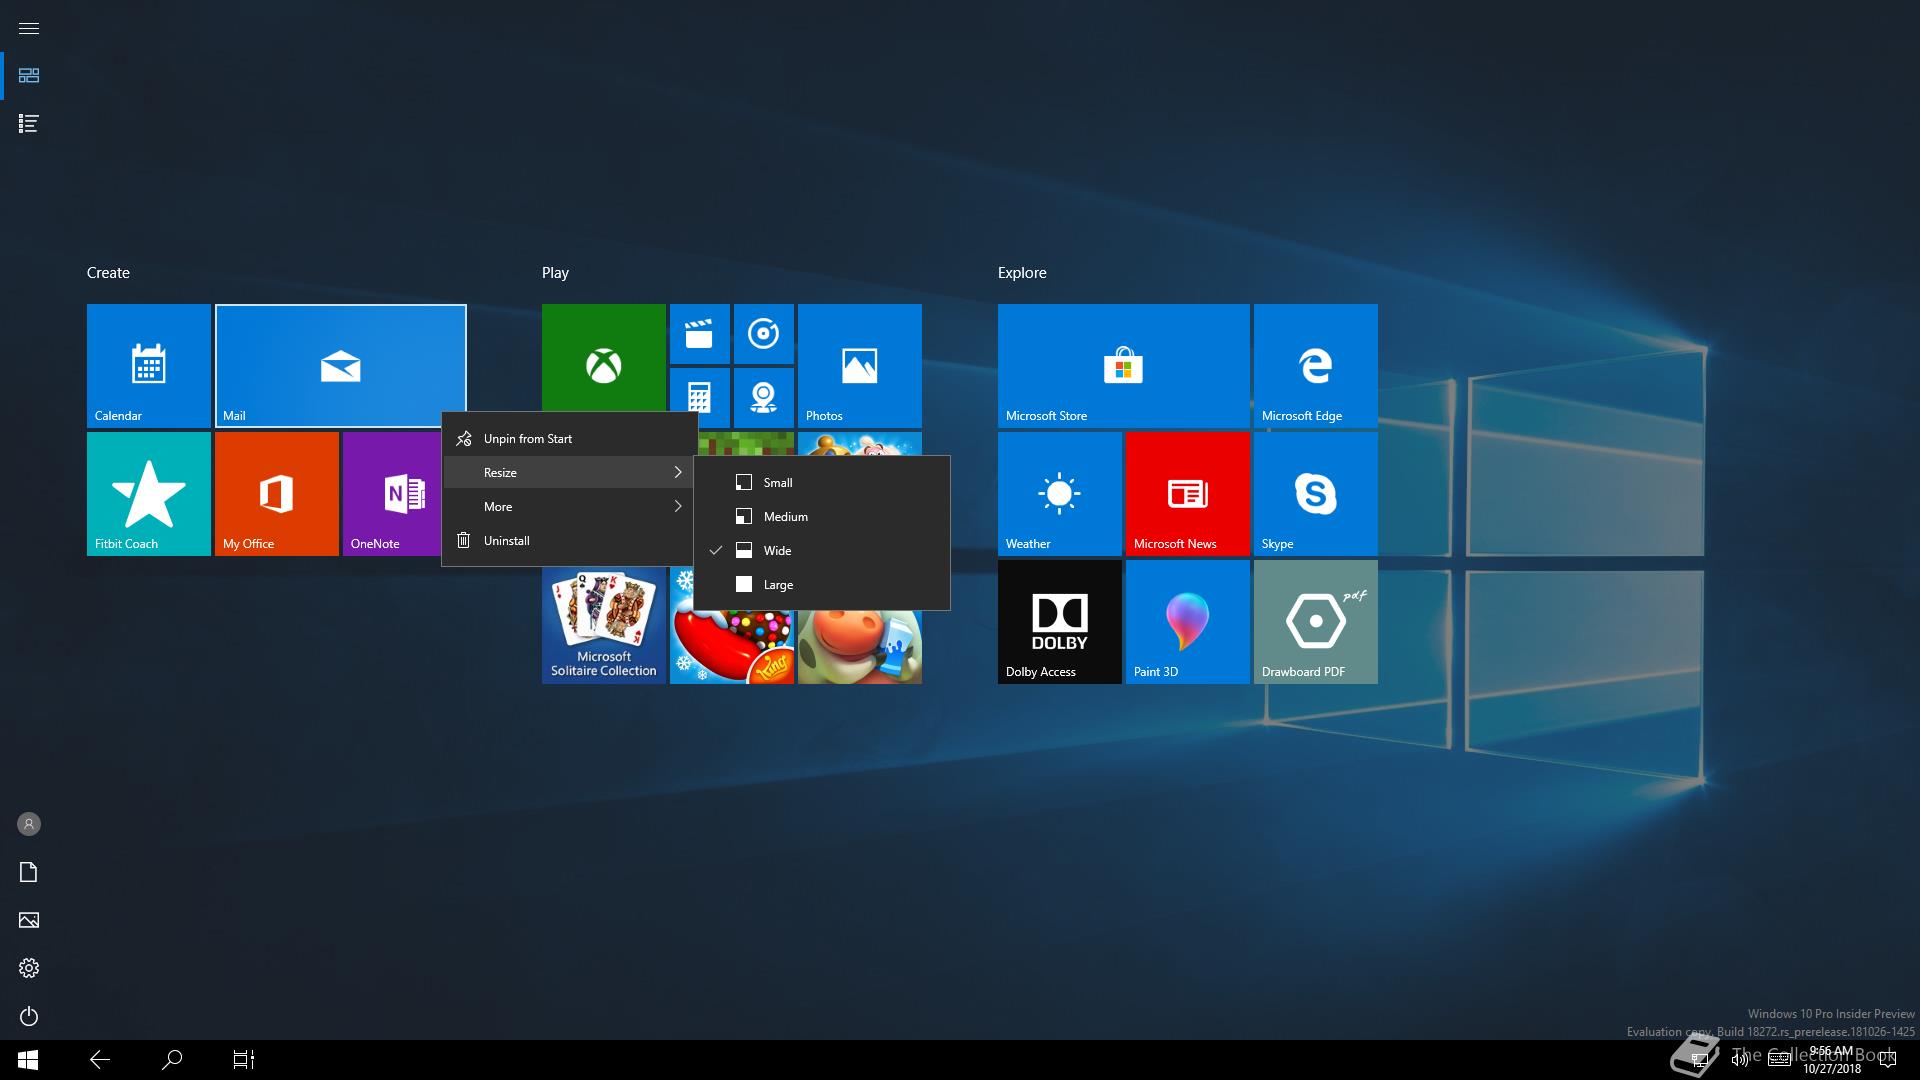Open the Photos tile
This screenshot has height=1080, width=1920.
pyautogui.click(x=860, y=366)
